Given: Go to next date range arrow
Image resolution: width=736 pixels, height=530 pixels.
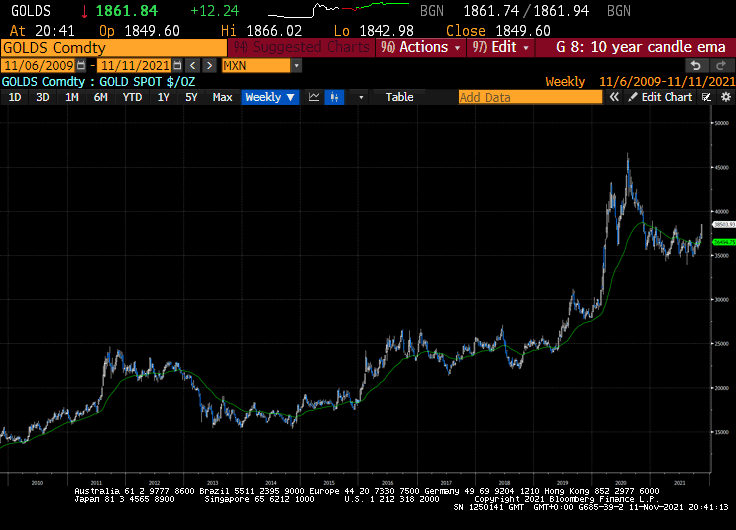Looking at the screenshot, I should click(x=209, y=66).
